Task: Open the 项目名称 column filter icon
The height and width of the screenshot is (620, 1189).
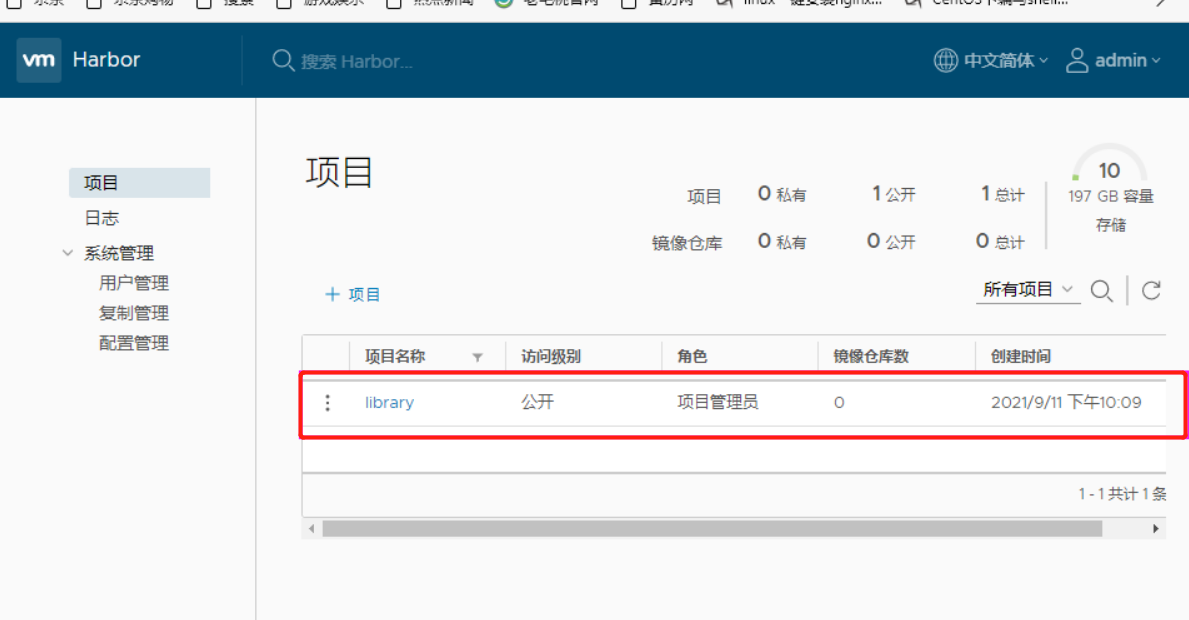Action: tap(478, 356)
